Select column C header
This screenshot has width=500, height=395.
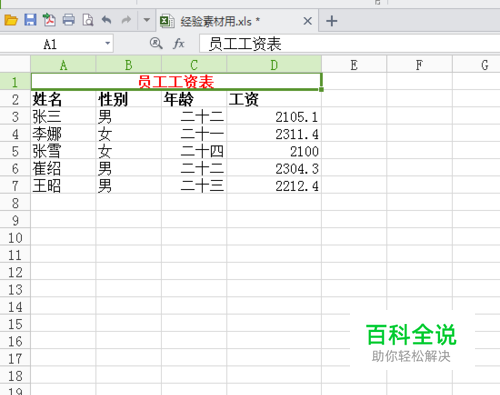click(x=194, y=65)
